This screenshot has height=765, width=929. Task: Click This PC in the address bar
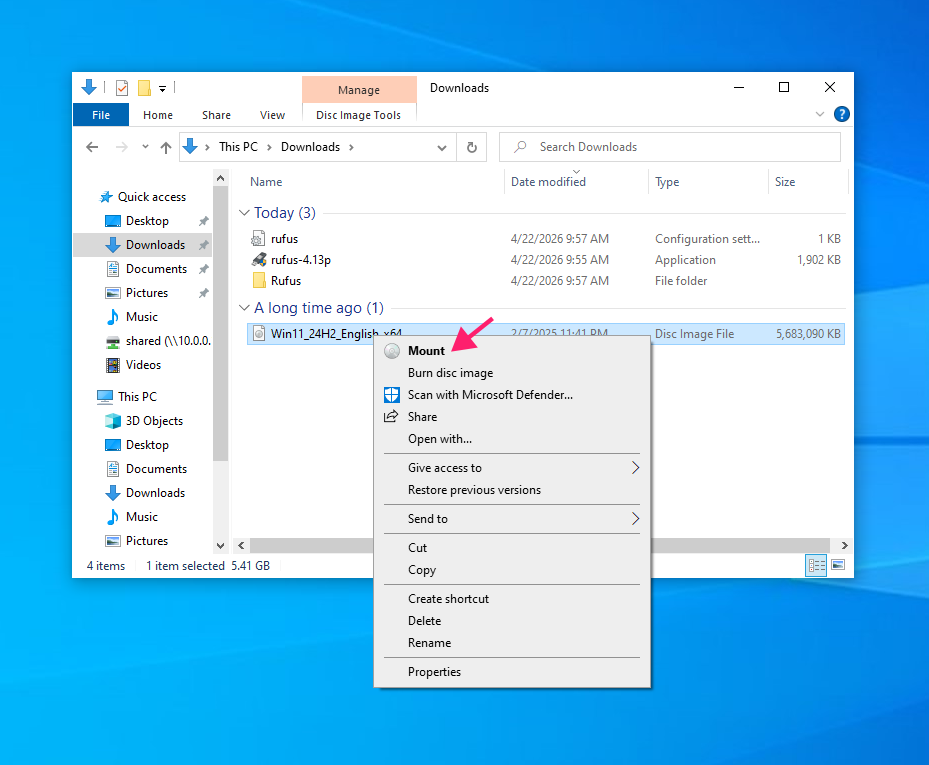point(238,147)
